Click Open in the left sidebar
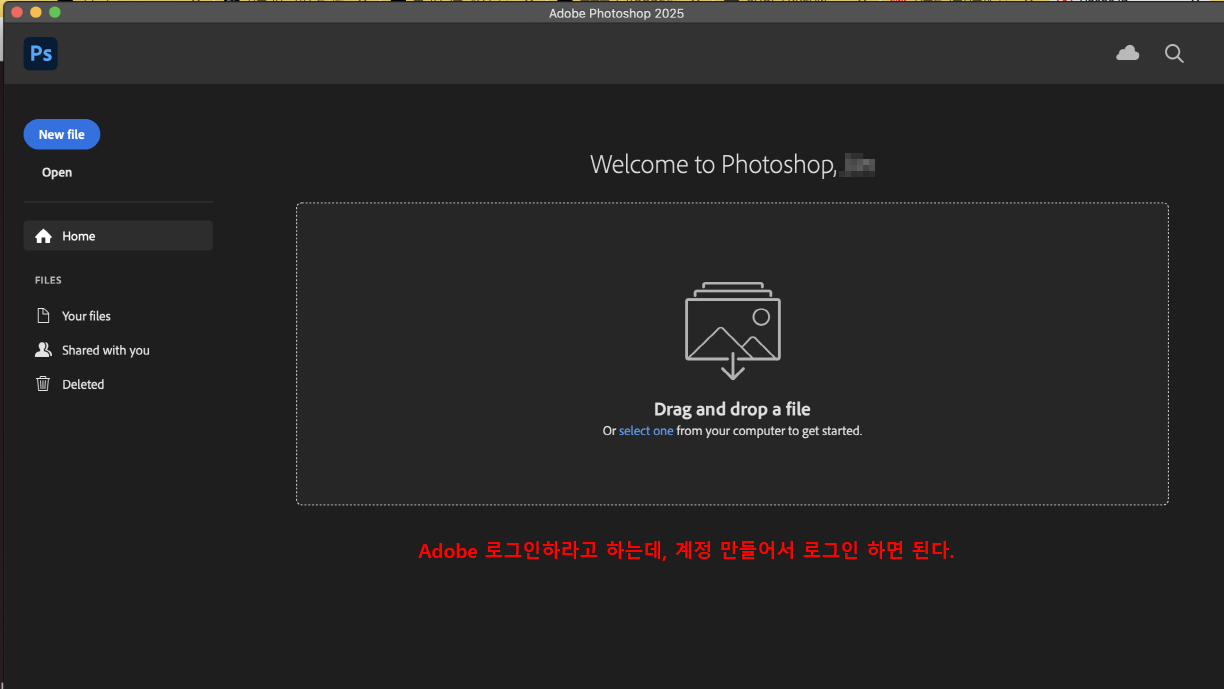 tap(56, 171)
